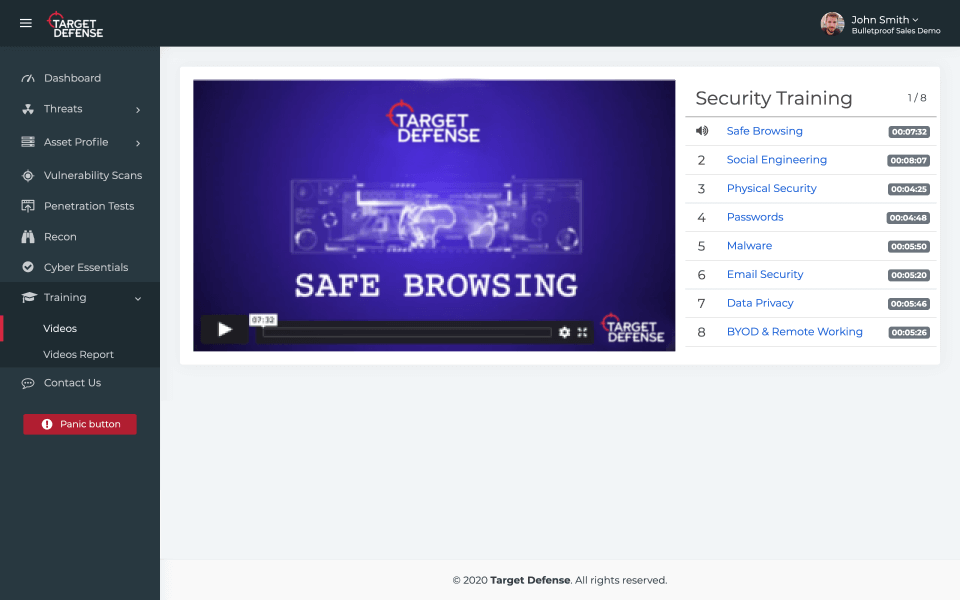
Task: Open the Passwords video link
Action: click(755, 217)
